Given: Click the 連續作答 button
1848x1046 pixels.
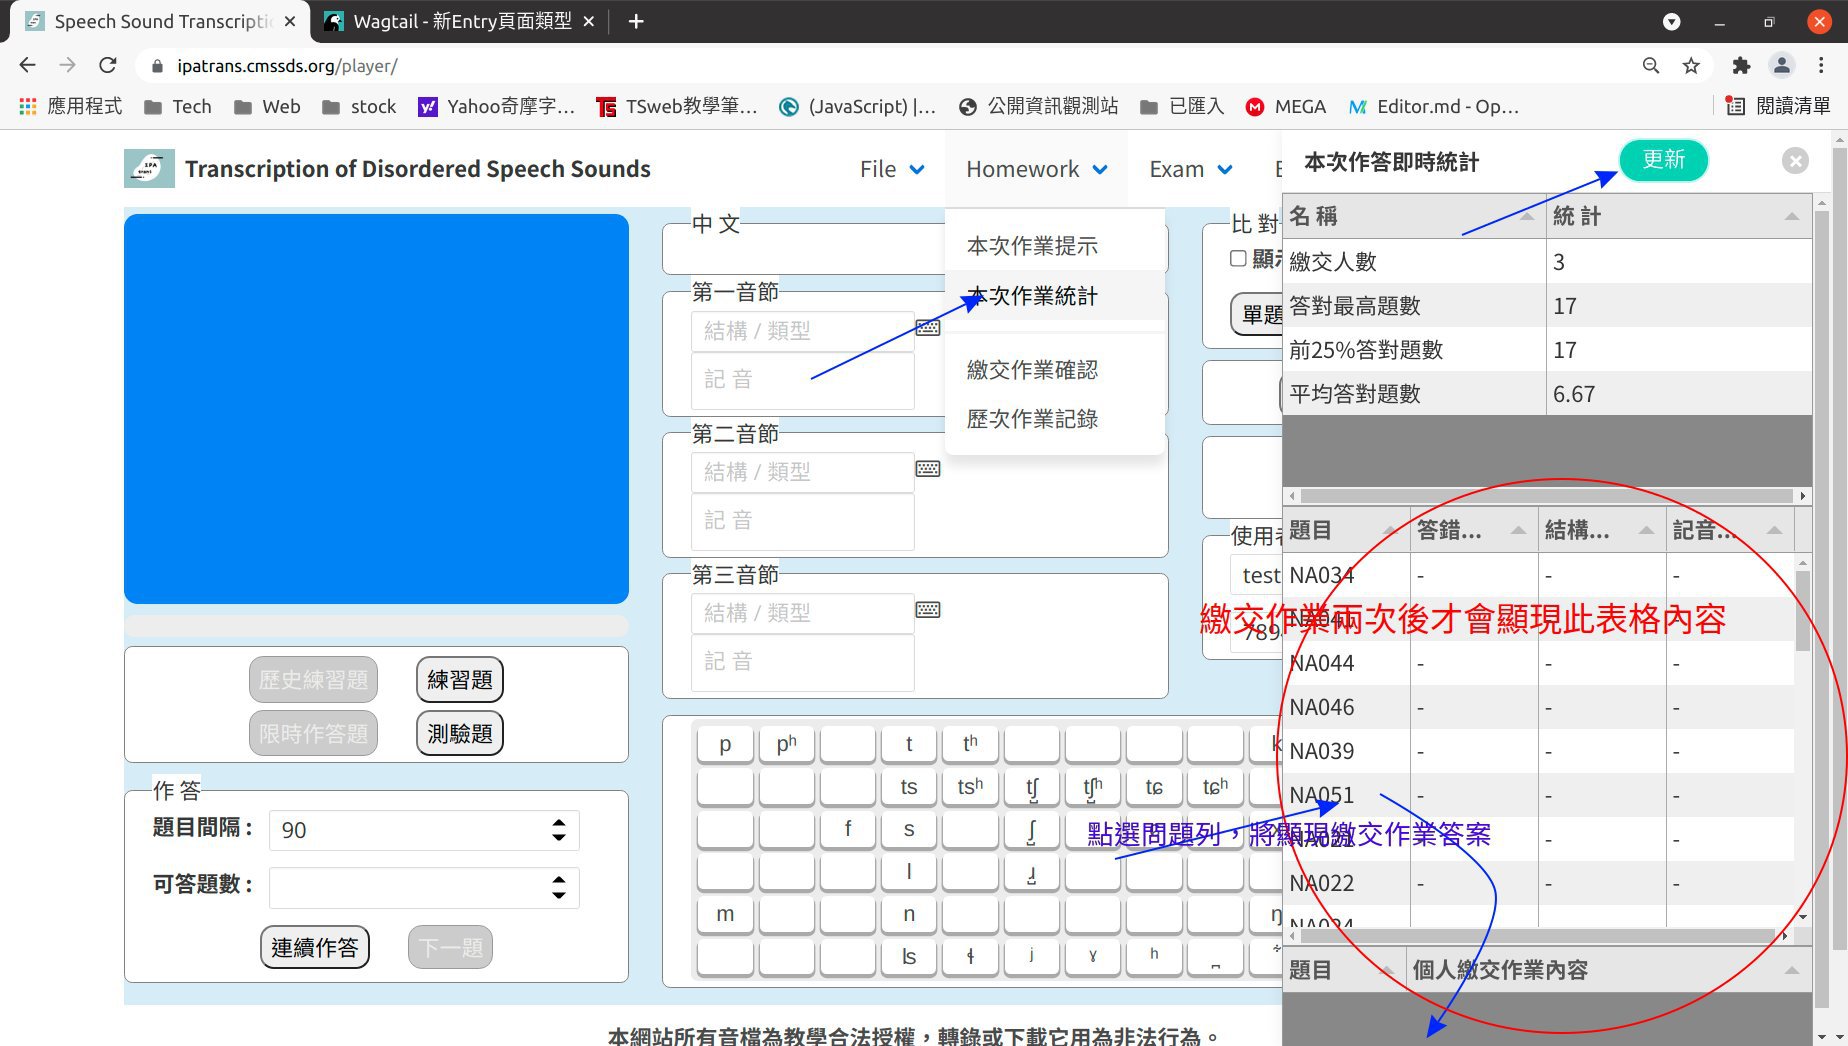Looking at the screenshot, I should pos(314,947).
